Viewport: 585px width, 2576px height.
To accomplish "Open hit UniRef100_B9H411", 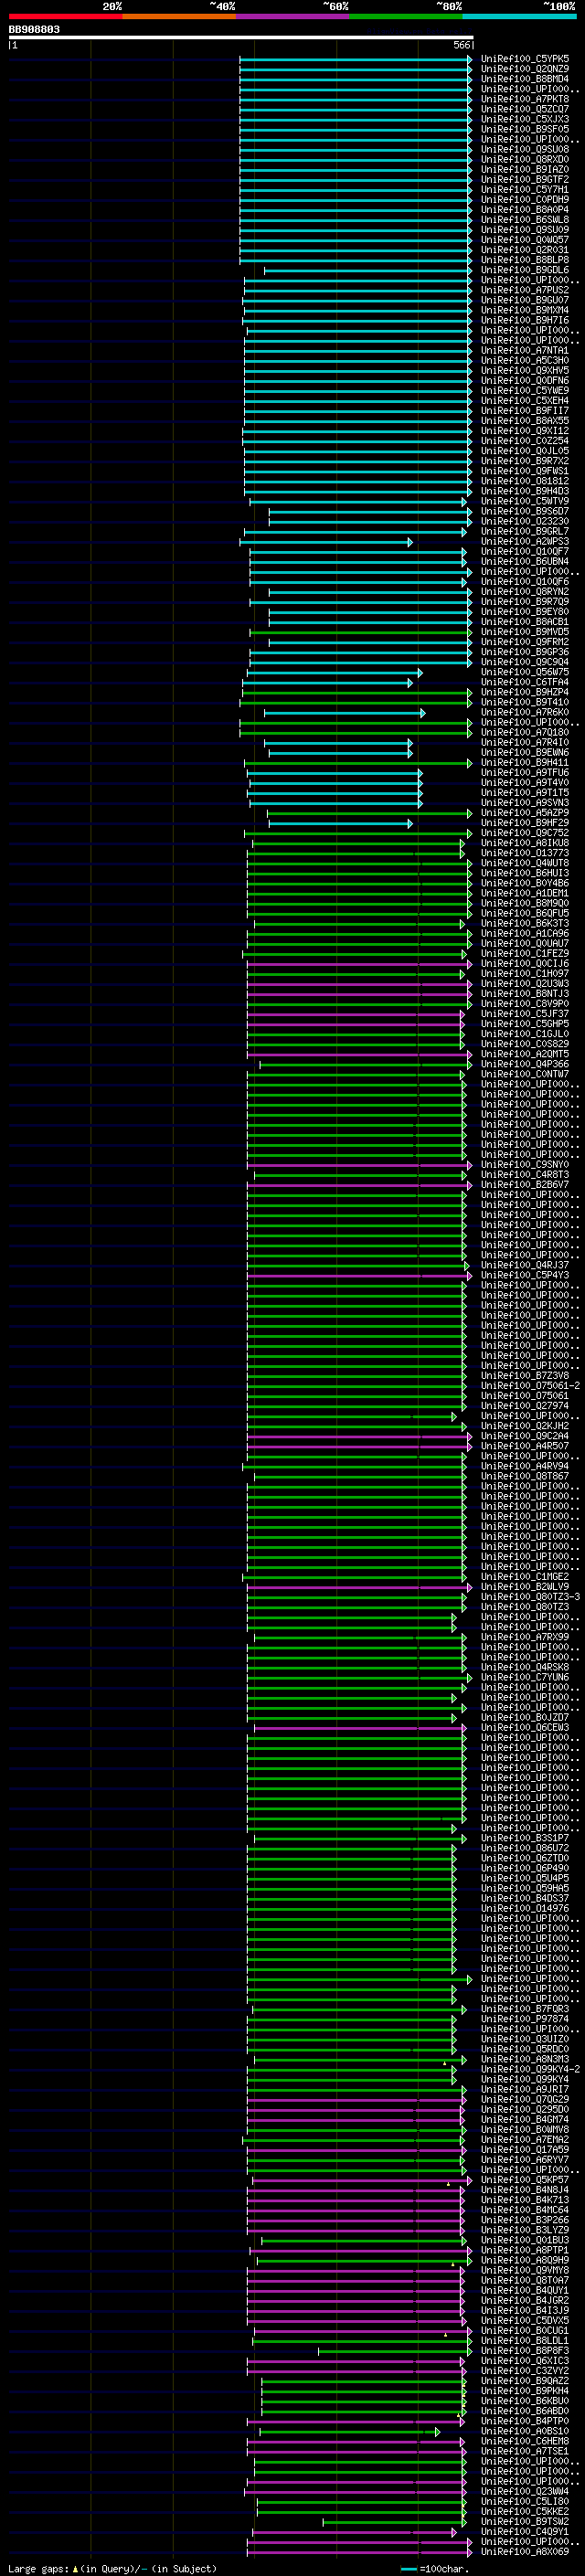I will (525, 763).
